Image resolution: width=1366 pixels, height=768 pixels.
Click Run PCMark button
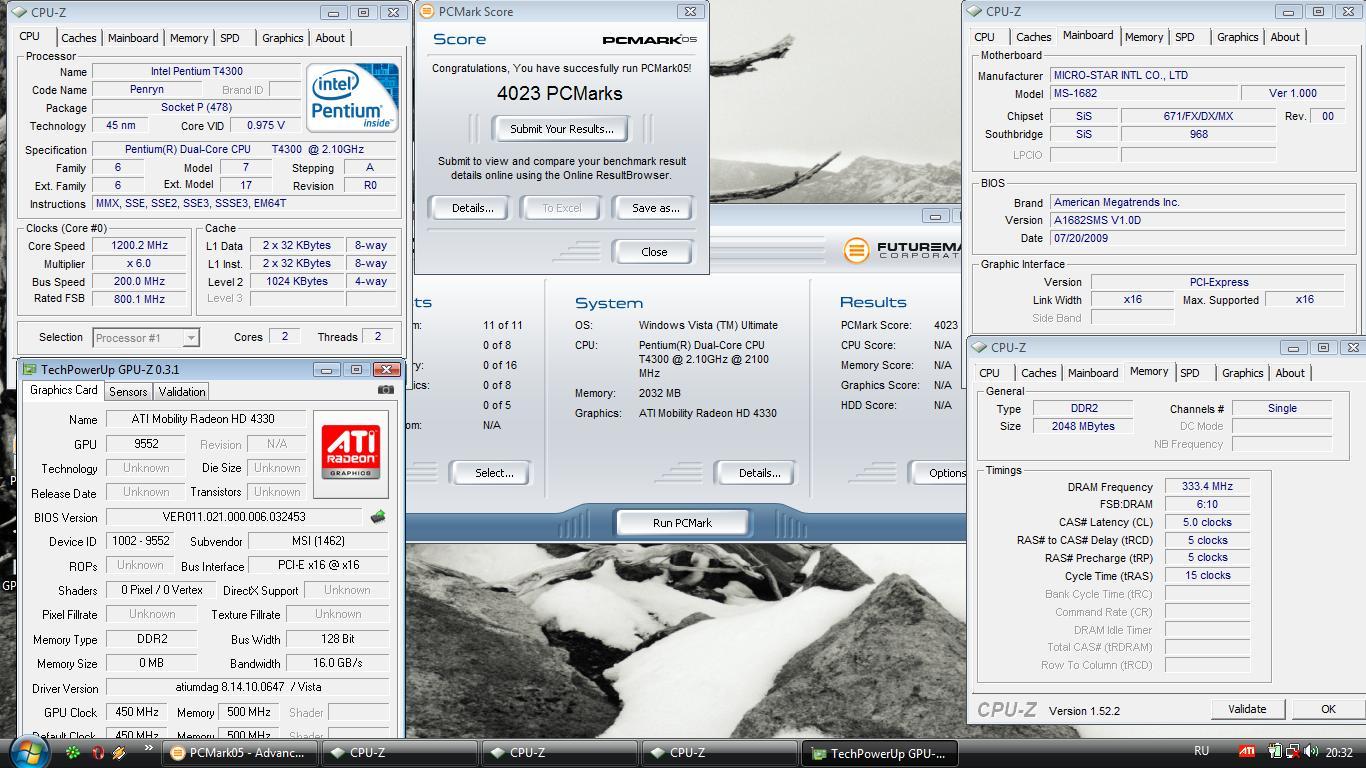tap(682, 523)
